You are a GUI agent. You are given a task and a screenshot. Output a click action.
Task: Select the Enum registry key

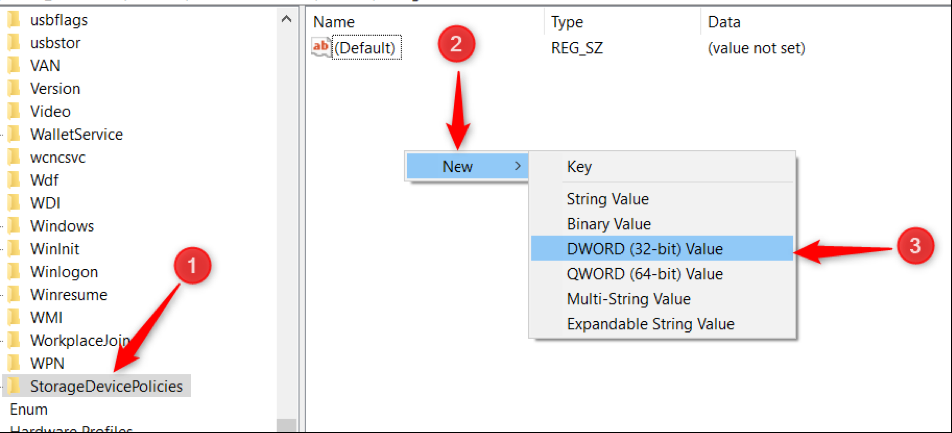pos(28,409)
